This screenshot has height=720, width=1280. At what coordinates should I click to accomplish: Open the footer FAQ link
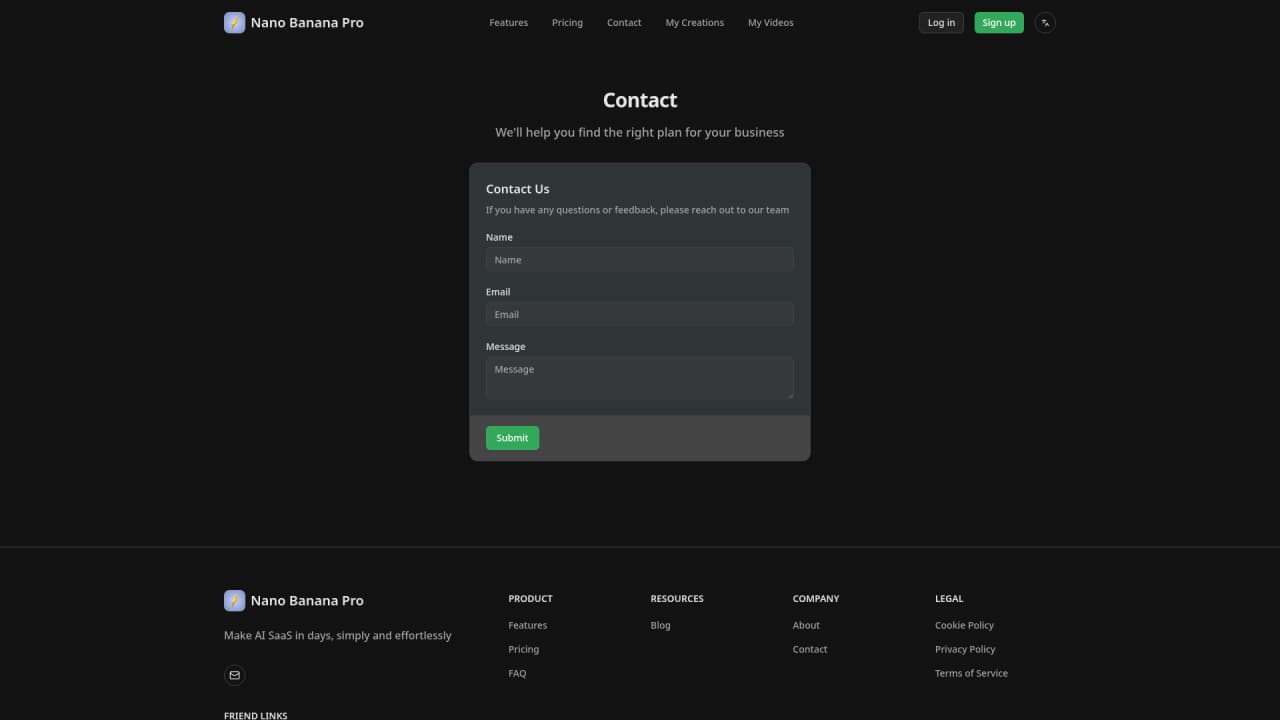coord(517,673)
